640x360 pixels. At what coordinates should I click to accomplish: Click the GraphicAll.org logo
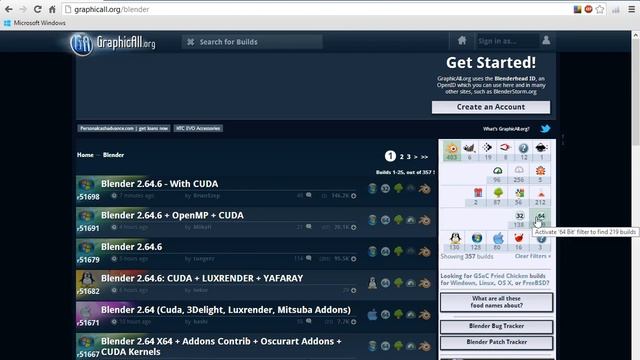tap(113, 43)
